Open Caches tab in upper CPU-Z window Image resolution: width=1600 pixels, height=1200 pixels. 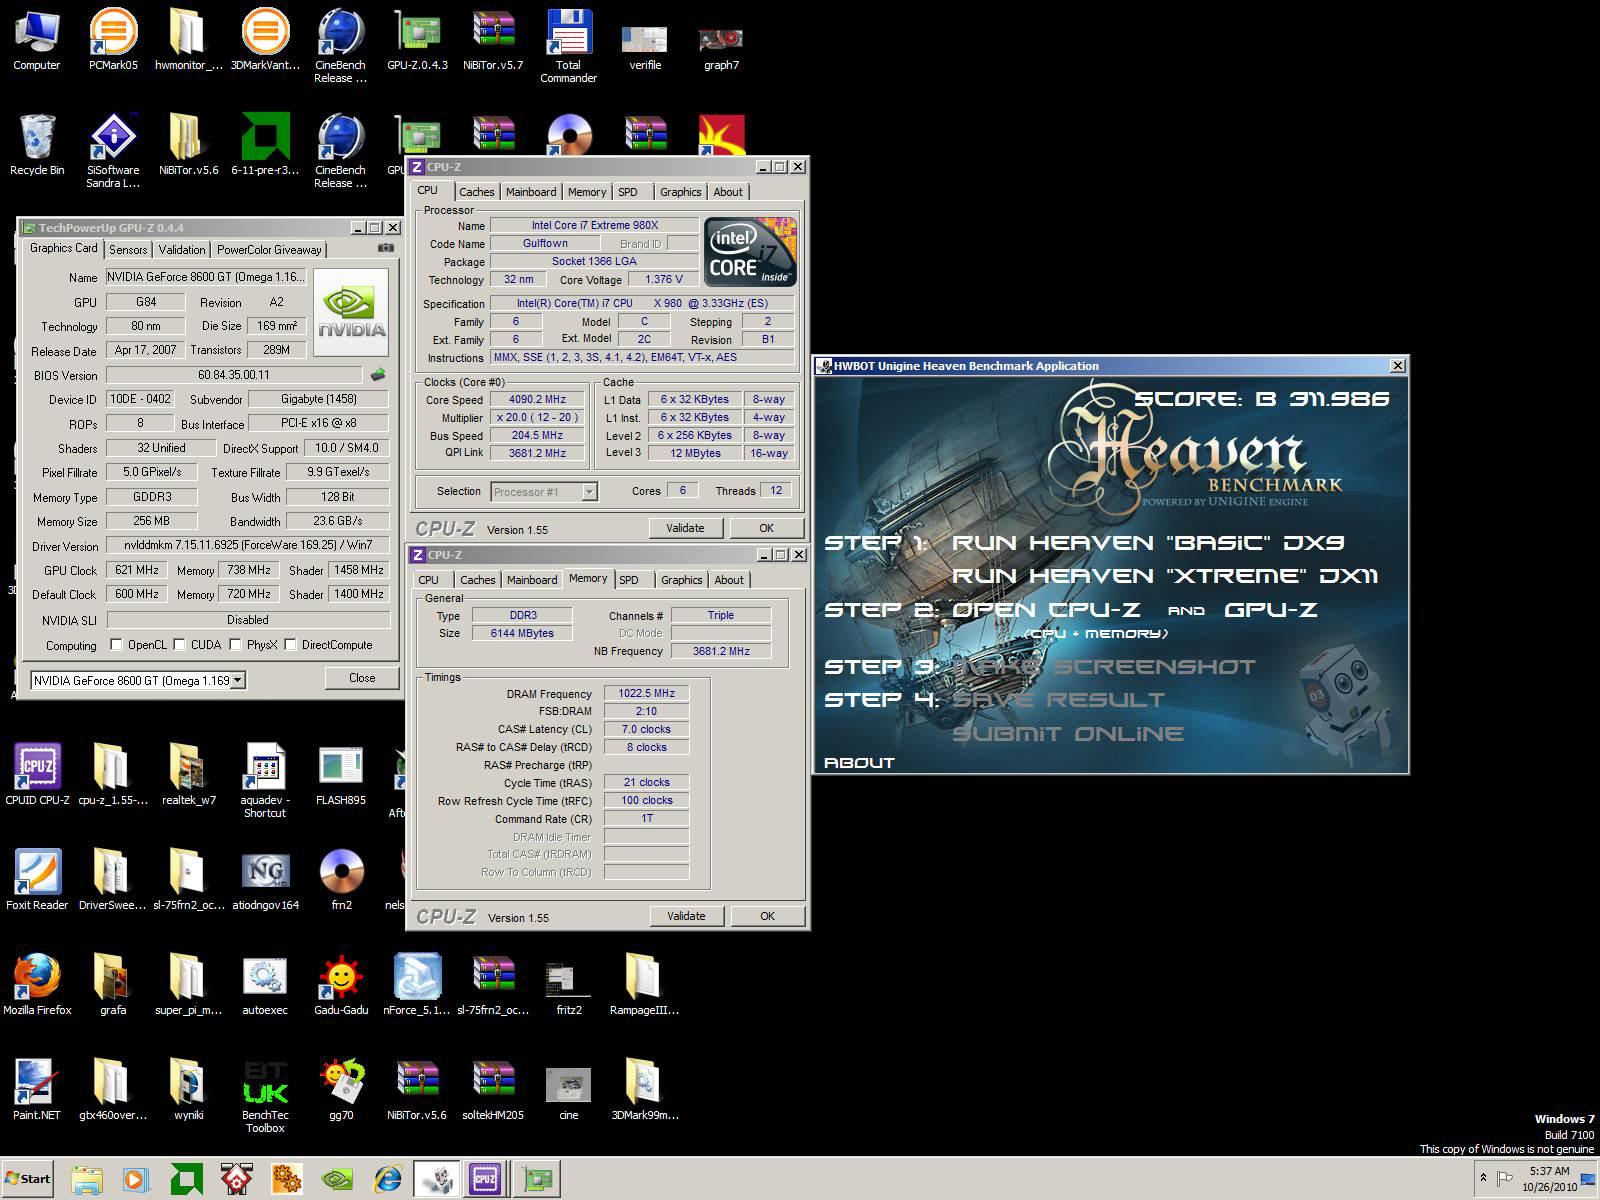click(x=476, y=192)
